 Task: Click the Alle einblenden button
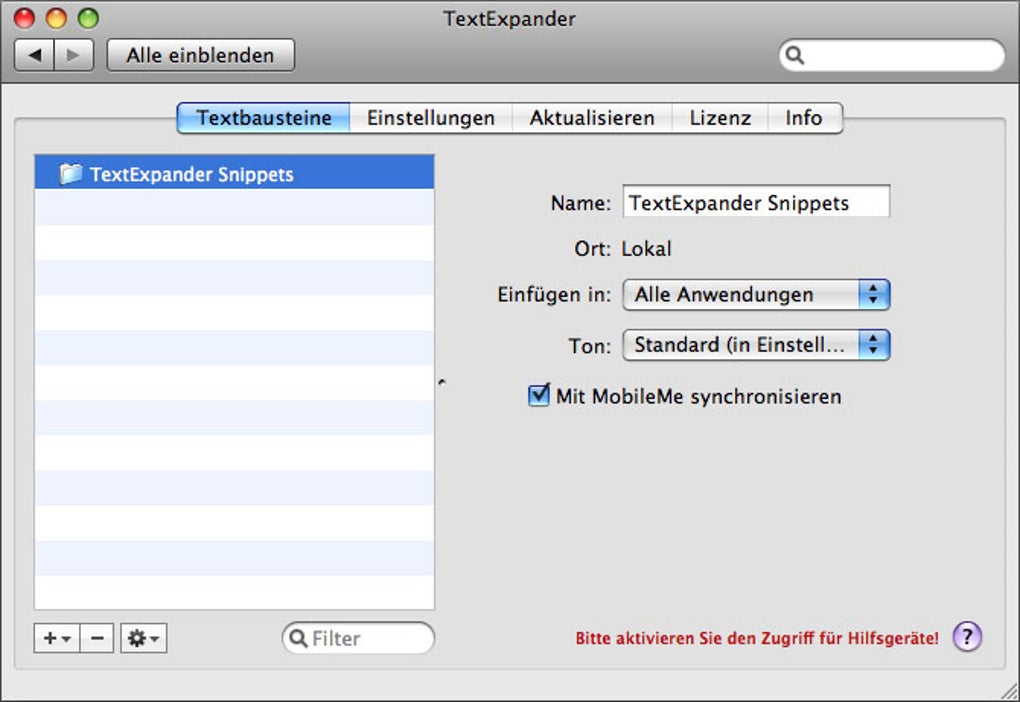(x=200, y=55)
